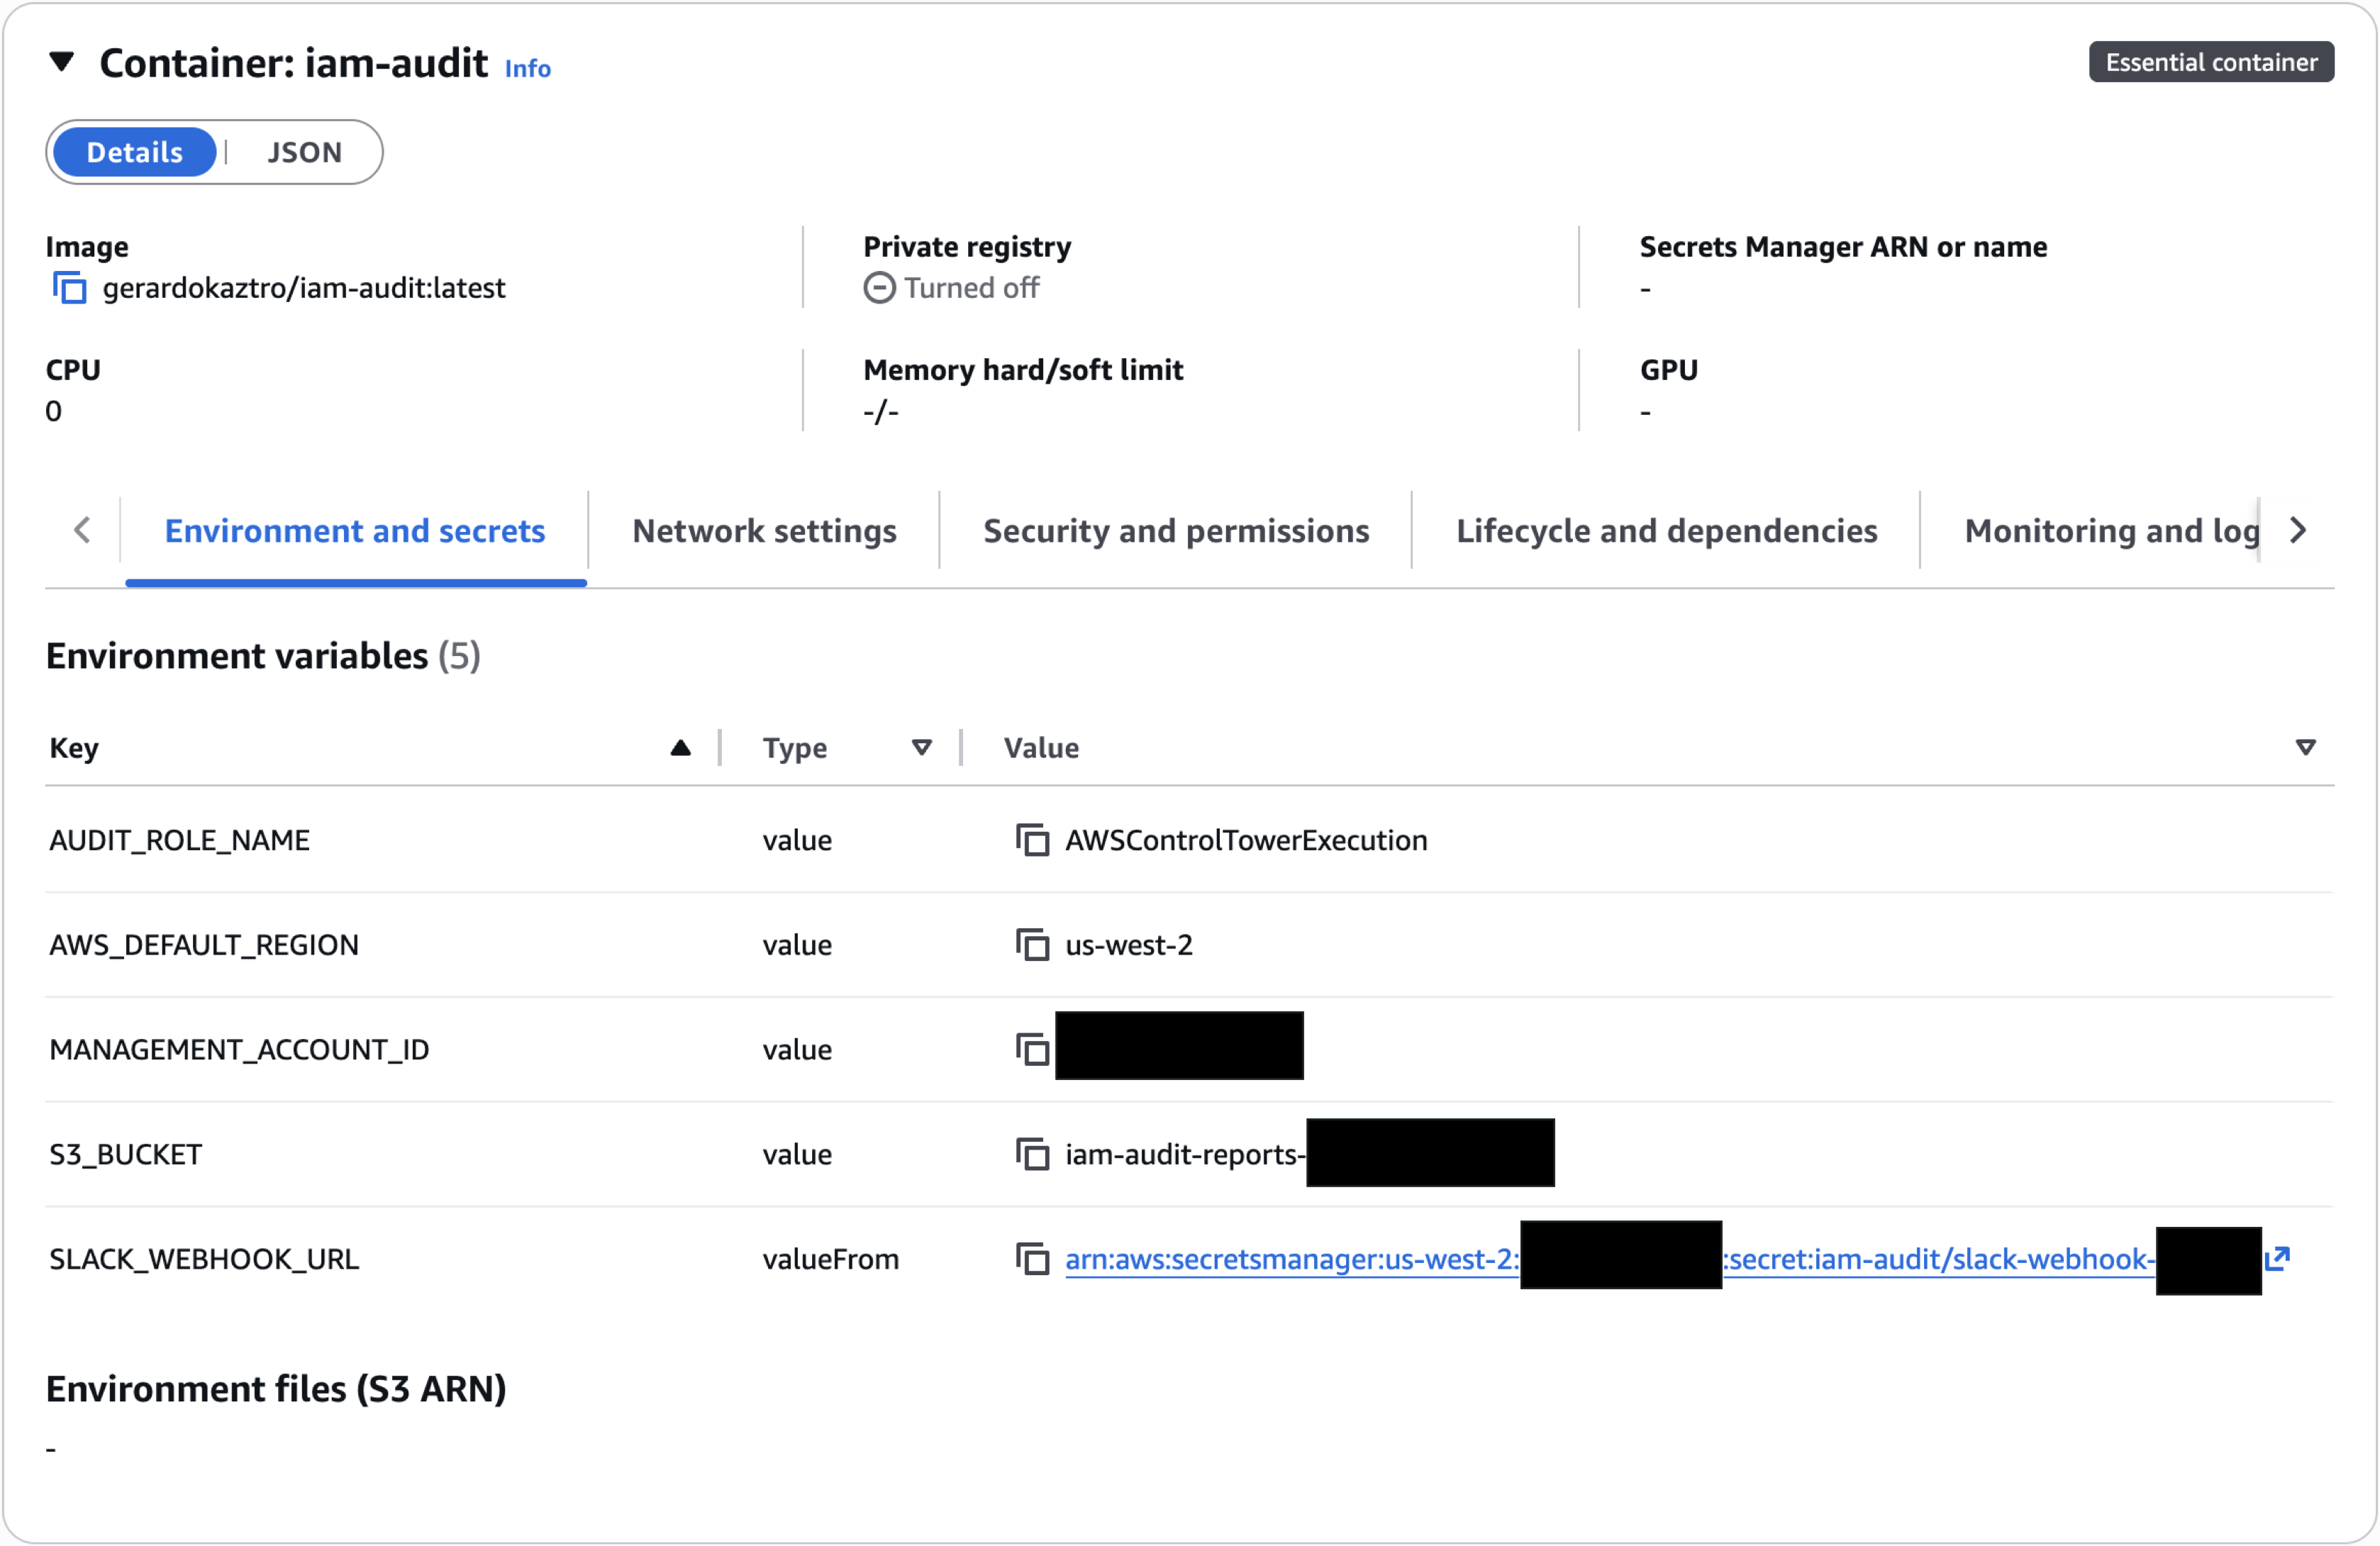Image resolution: width=2380 pixels, height=1546 pixels.
Task: Switch to JSON view
Action: click(x=304, y=151)
